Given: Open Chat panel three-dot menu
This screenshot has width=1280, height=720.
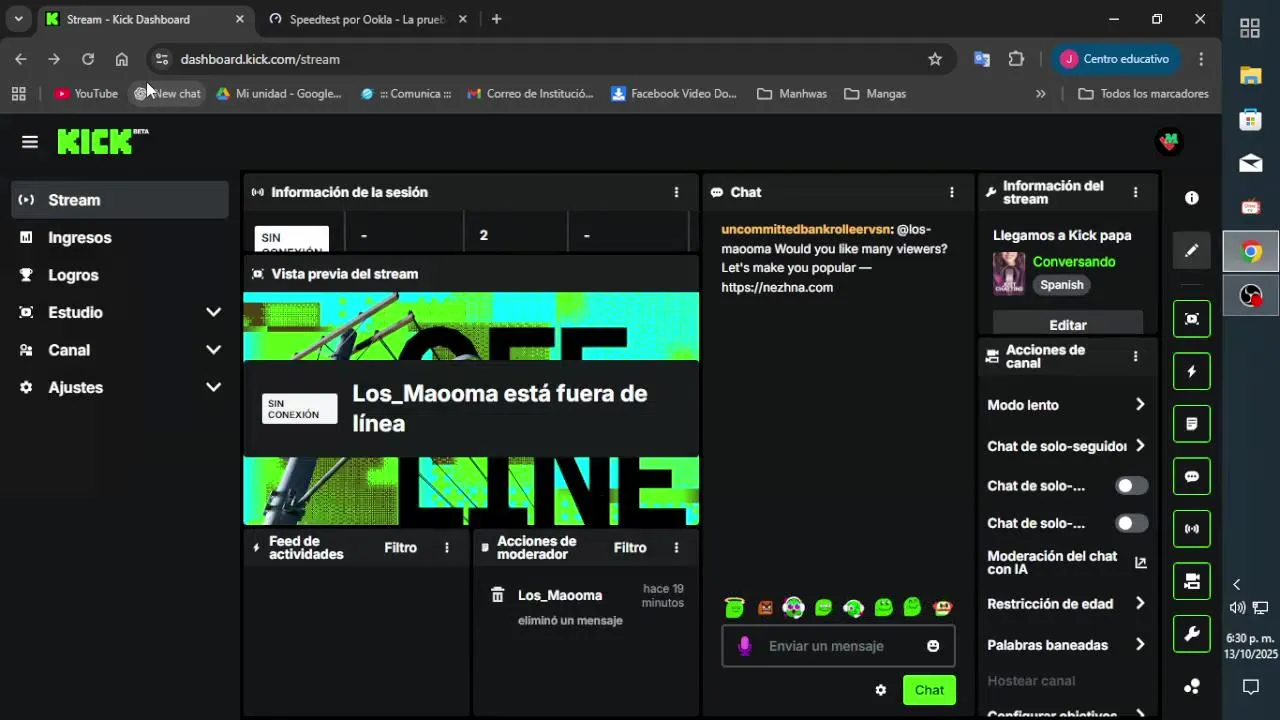Looking at the screenshot, I should click(x=951, y=192).
